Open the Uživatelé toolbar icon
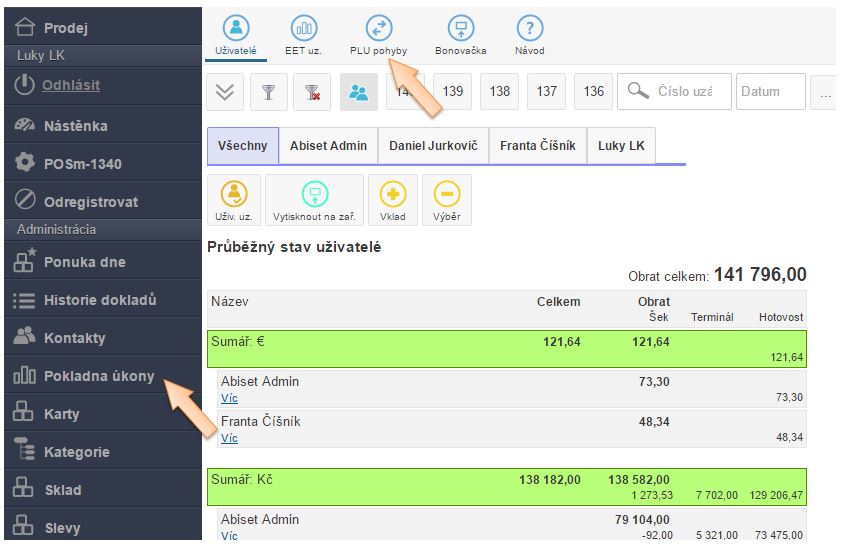The width and height of the screenshot is (843, 546). 236,29
